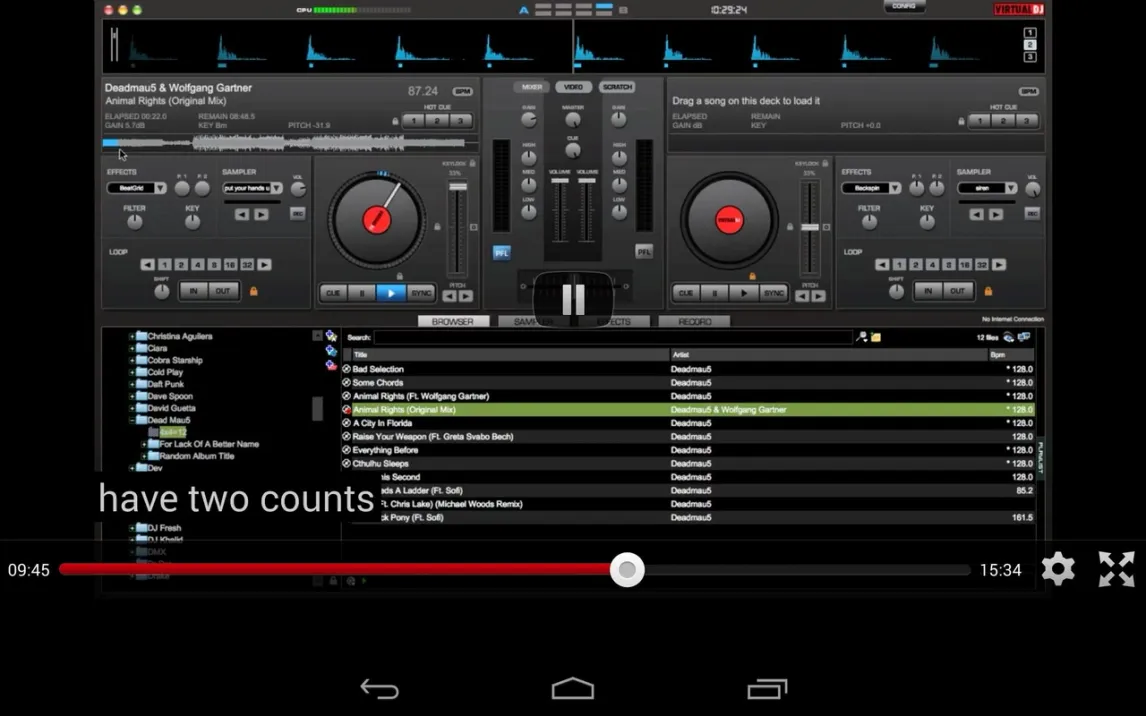Click the video progress bar scrubber
Viewport: 1146px width, 716px height.
627,569
